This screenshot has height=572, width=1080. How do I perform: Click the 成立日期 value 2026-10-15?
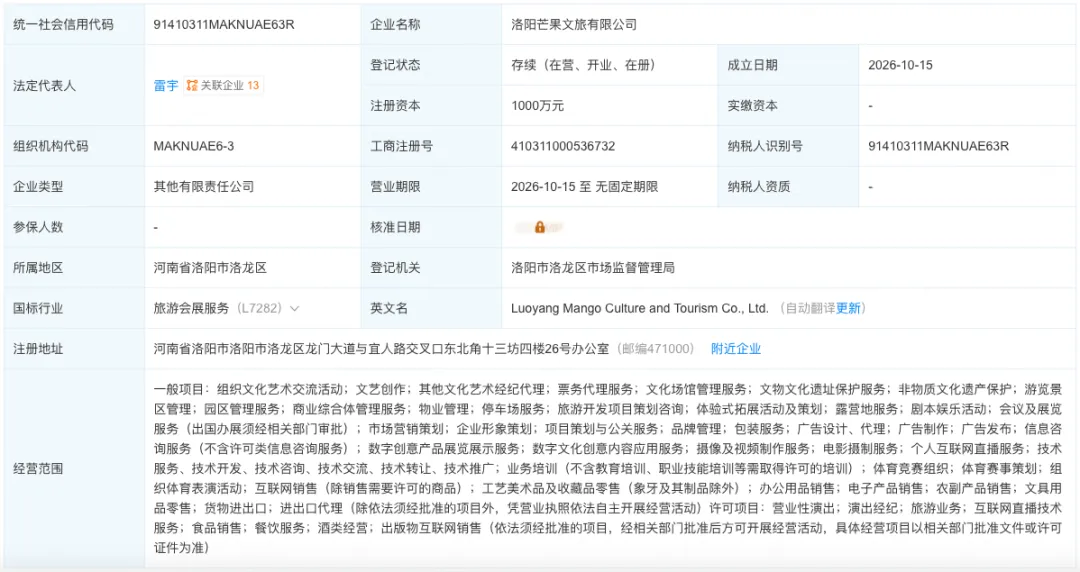coord(900,65)
